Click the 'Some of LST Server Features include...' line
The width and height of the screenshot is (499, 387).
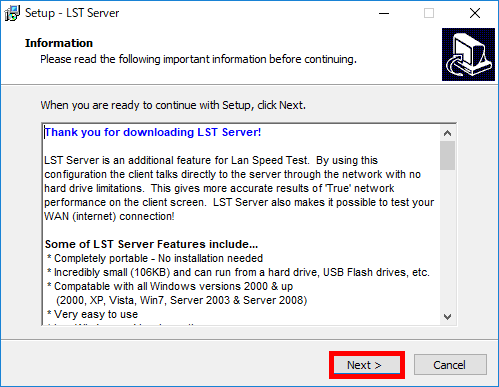coord(151,244)
